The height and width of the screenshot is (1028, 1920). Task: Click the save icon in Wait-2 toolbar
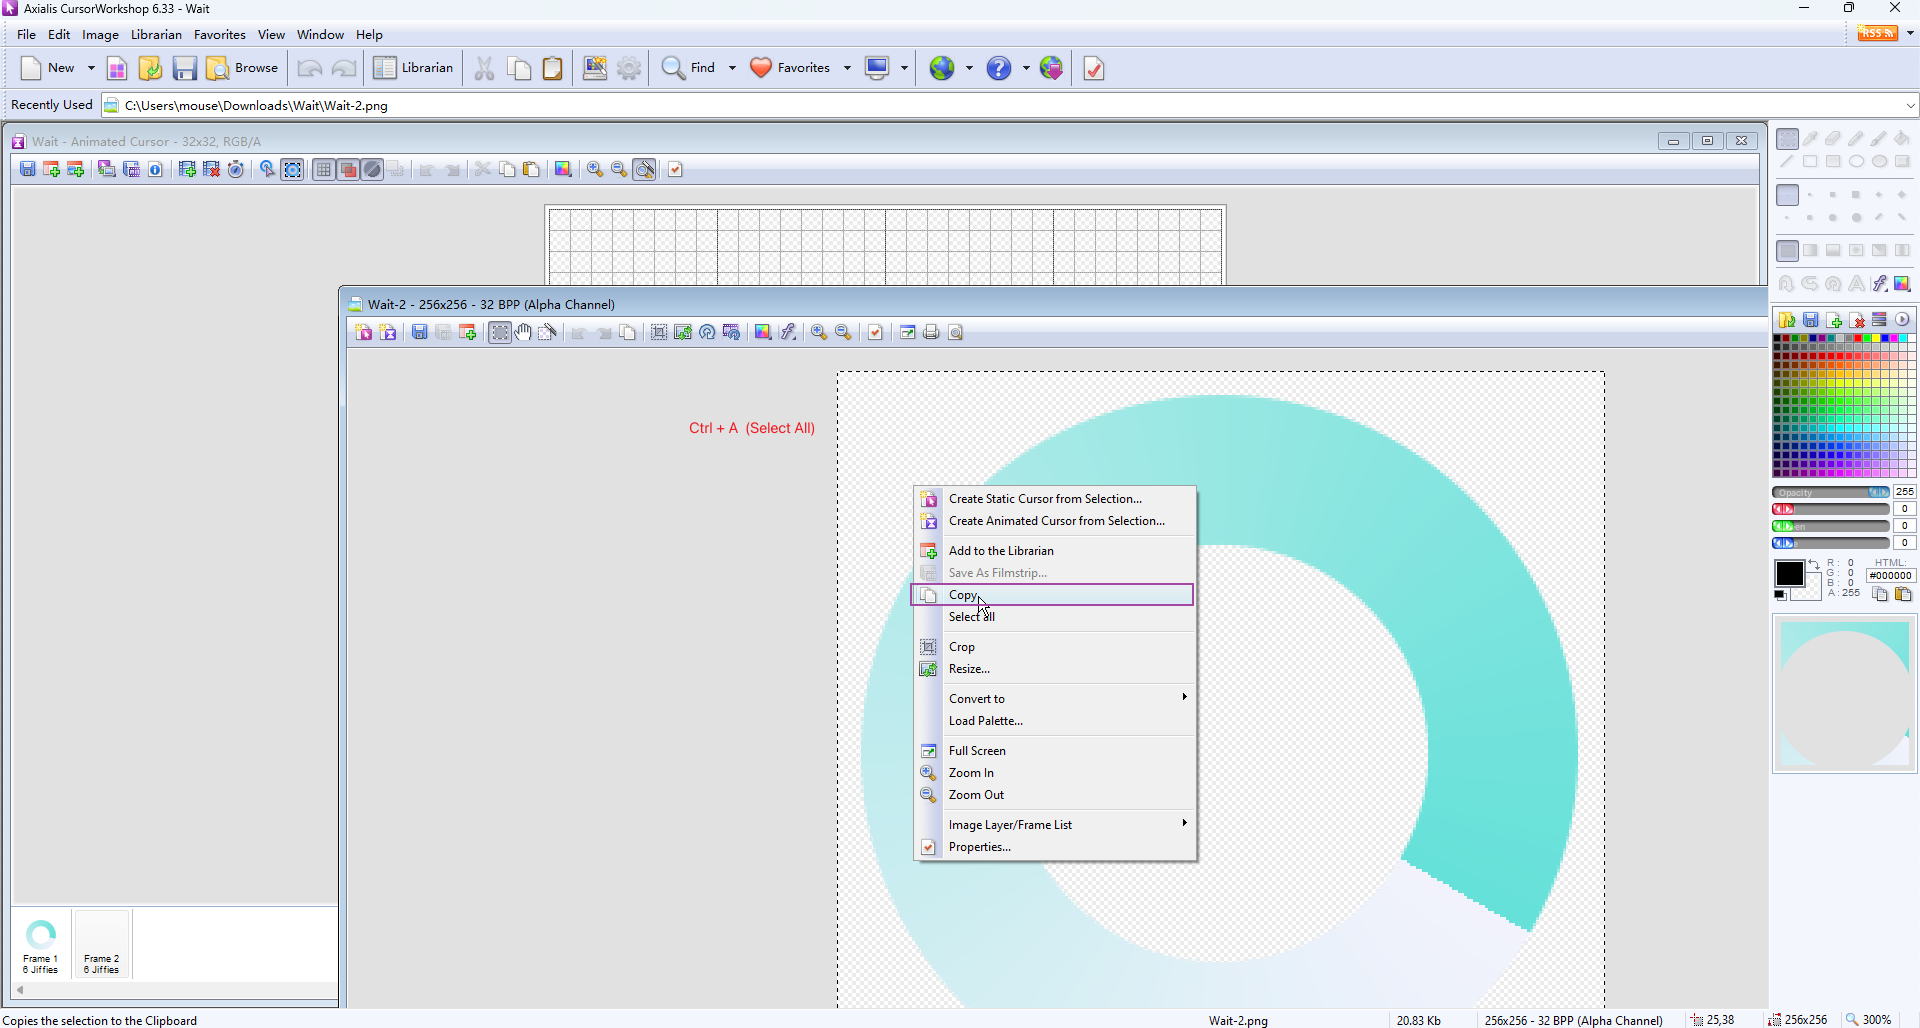click(x=420, y=333)
